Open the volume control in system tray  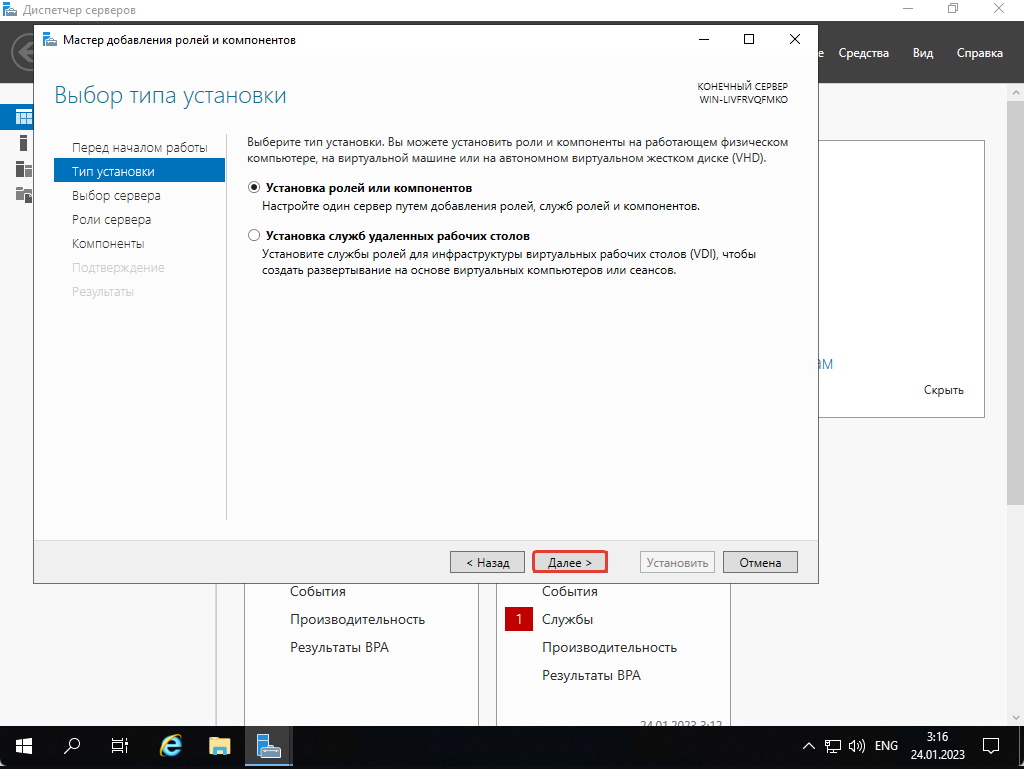[x=856, y=747]
